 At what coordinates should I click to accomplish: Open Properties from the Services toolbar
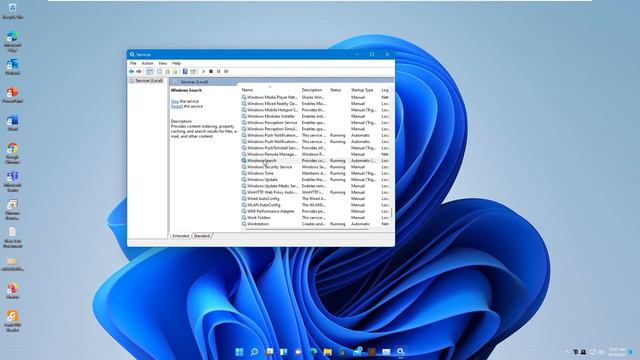(160, 71)
